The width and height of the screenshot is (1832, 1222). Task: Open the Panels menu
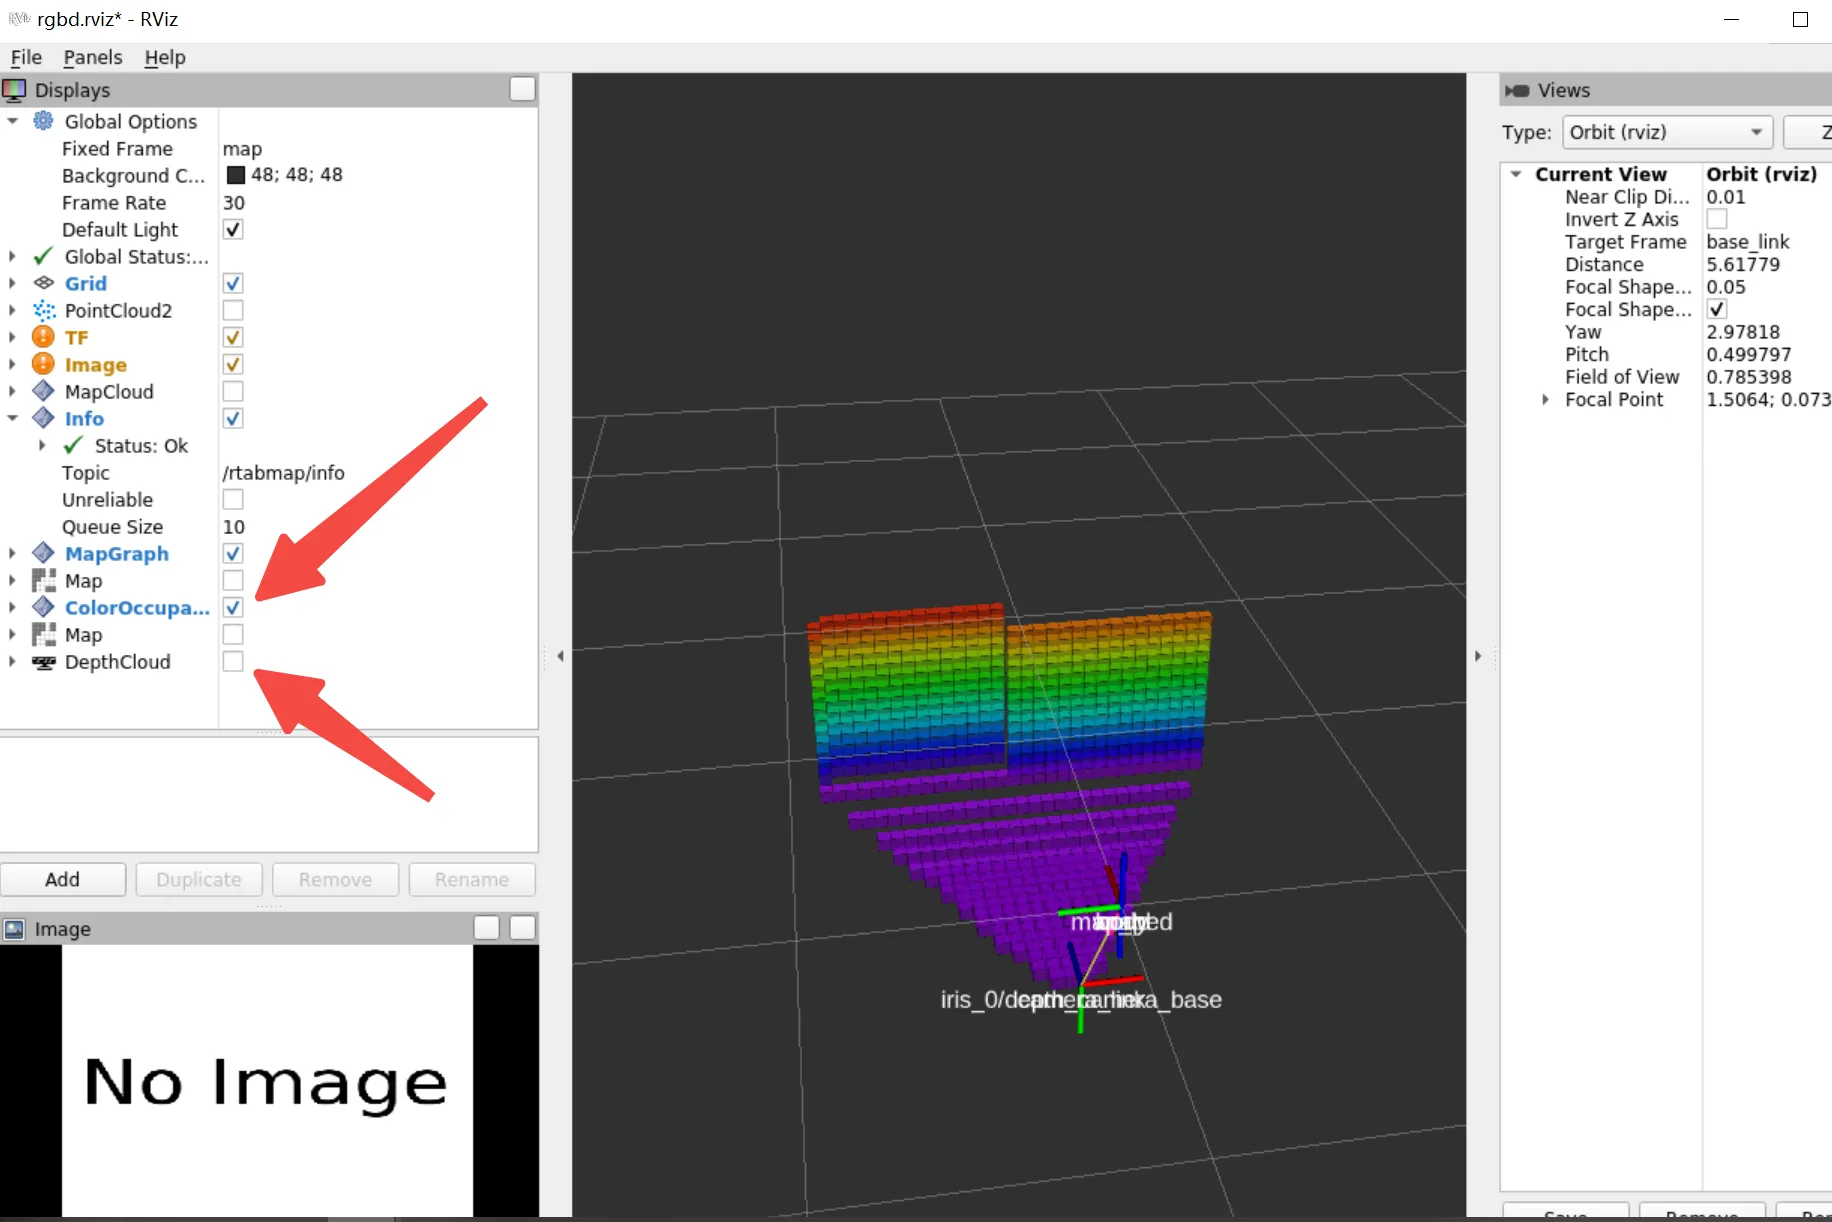92,57
